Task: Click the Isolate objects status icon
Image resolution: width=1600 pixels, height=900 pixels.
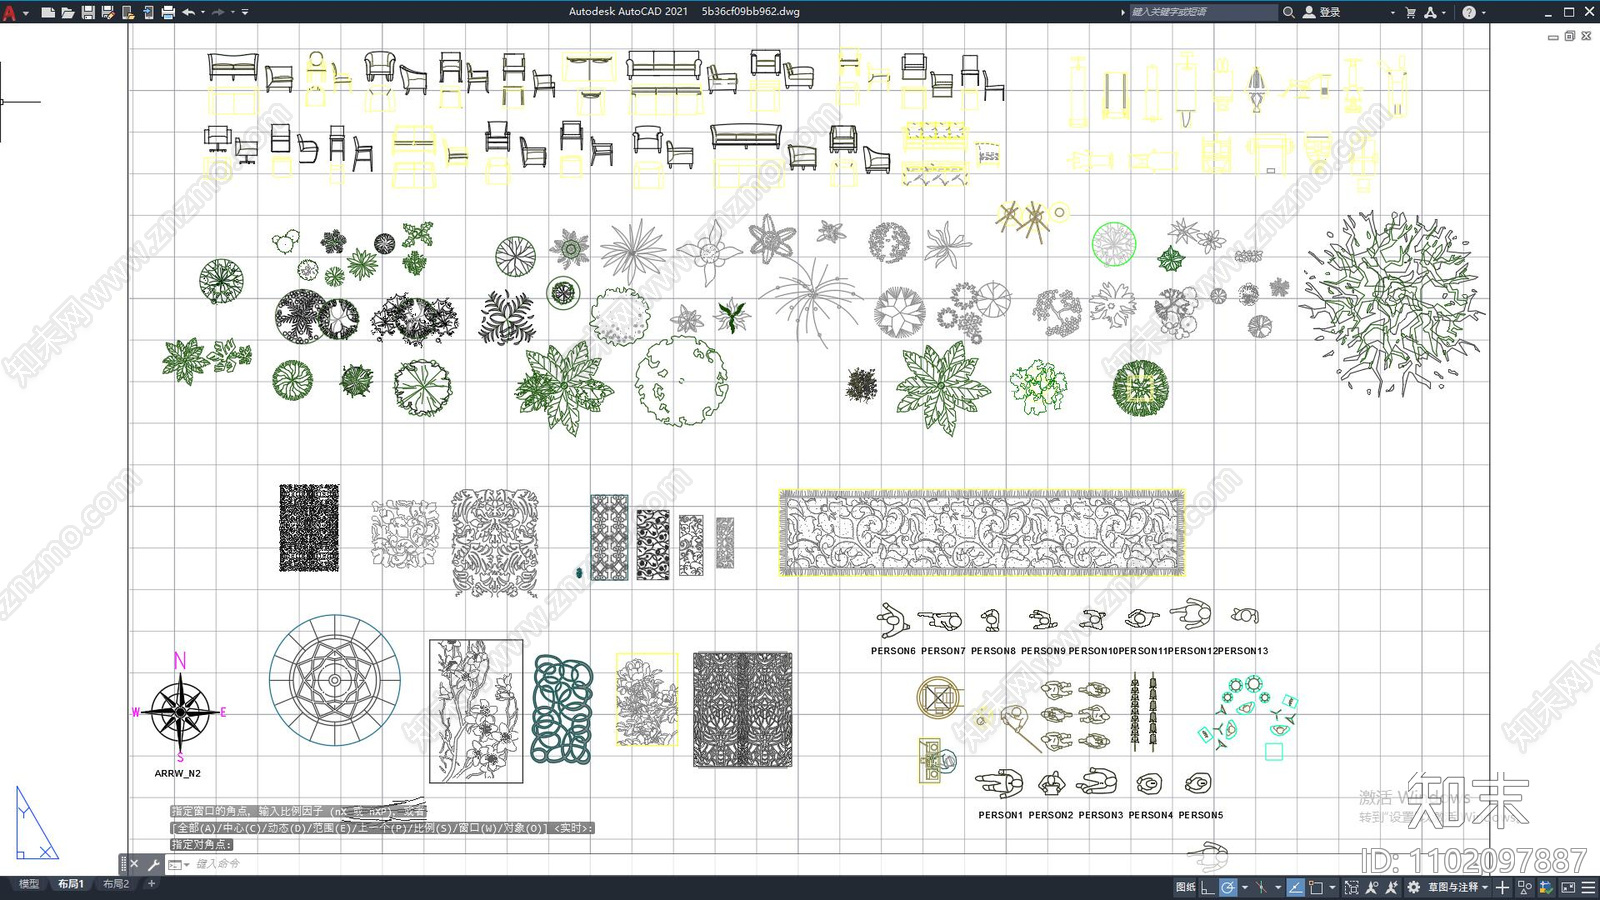Action: (x=1525, y=887)
